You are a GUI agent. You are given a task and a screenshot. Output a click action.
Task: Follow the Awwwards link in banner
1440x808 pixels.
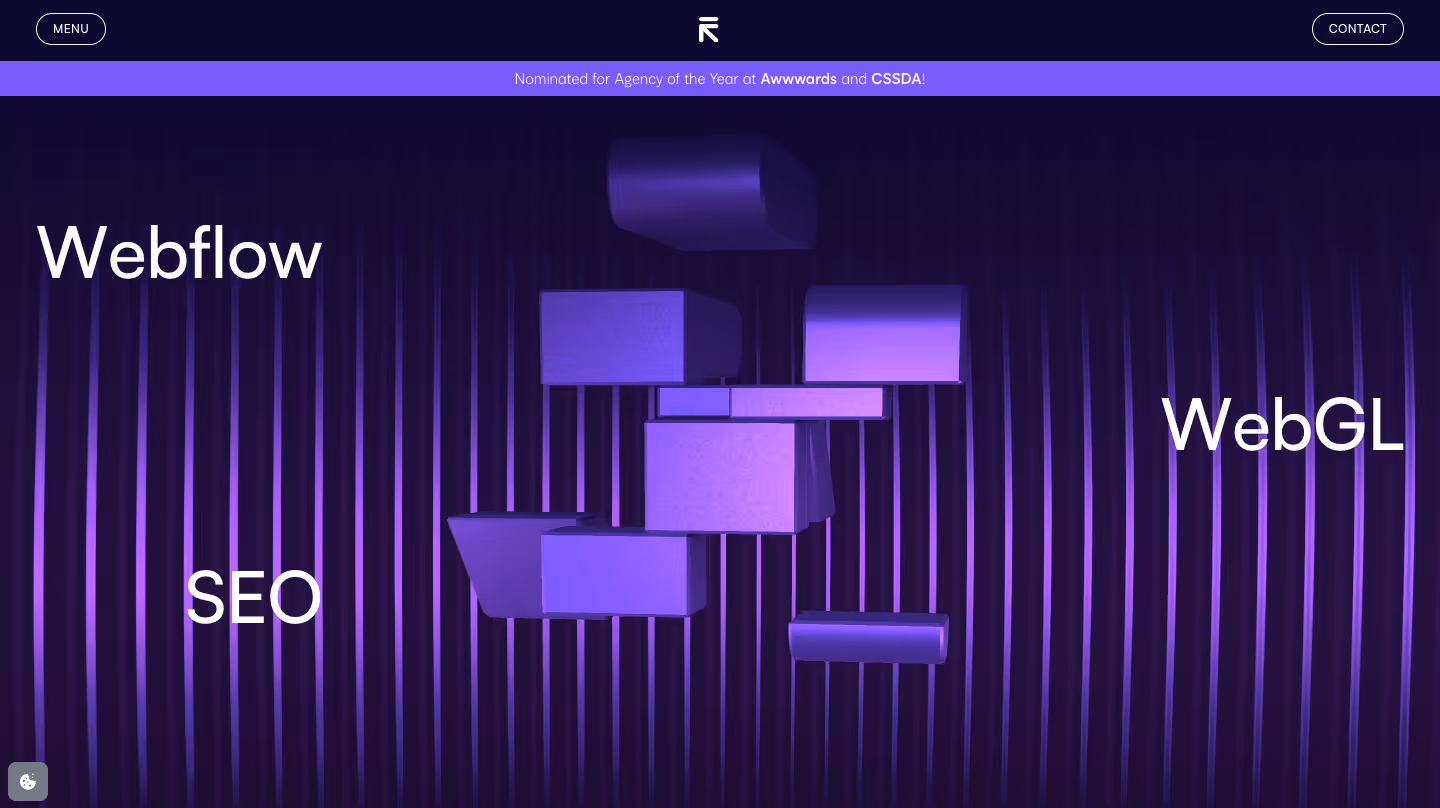click(x=798, y=79)
